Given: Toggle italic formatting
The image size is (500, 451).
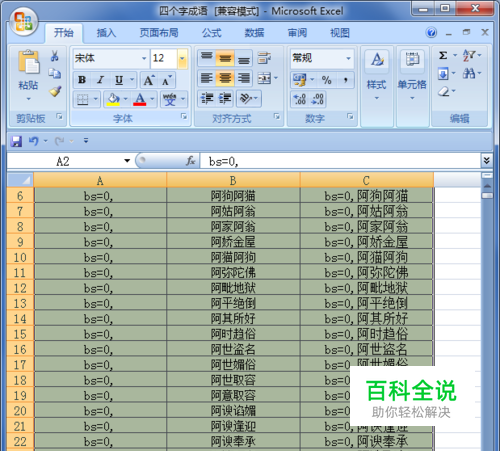Looking at the screenshot, I should pyautogui.click(x=100, y=80).
